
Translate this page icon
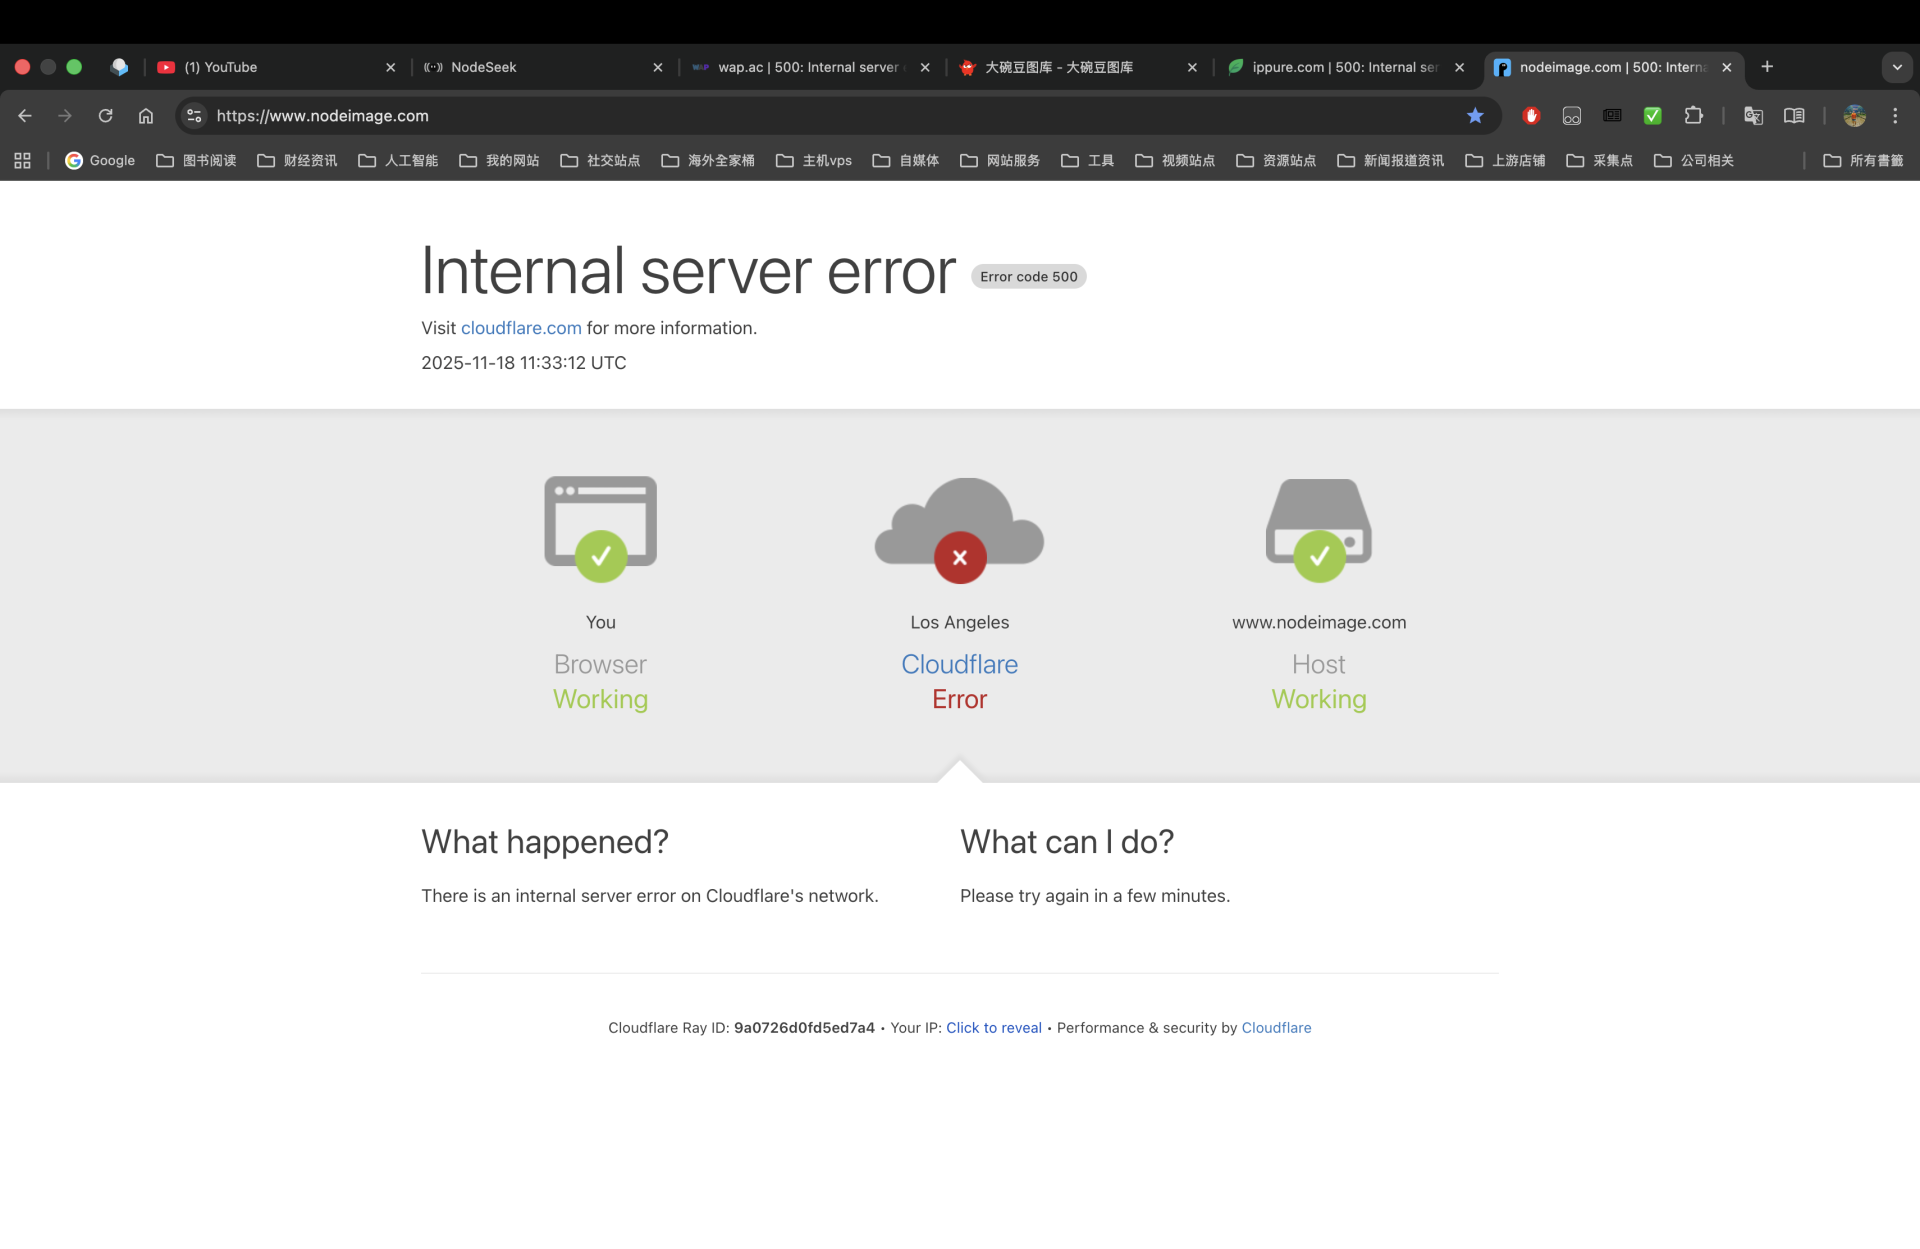1753,116
